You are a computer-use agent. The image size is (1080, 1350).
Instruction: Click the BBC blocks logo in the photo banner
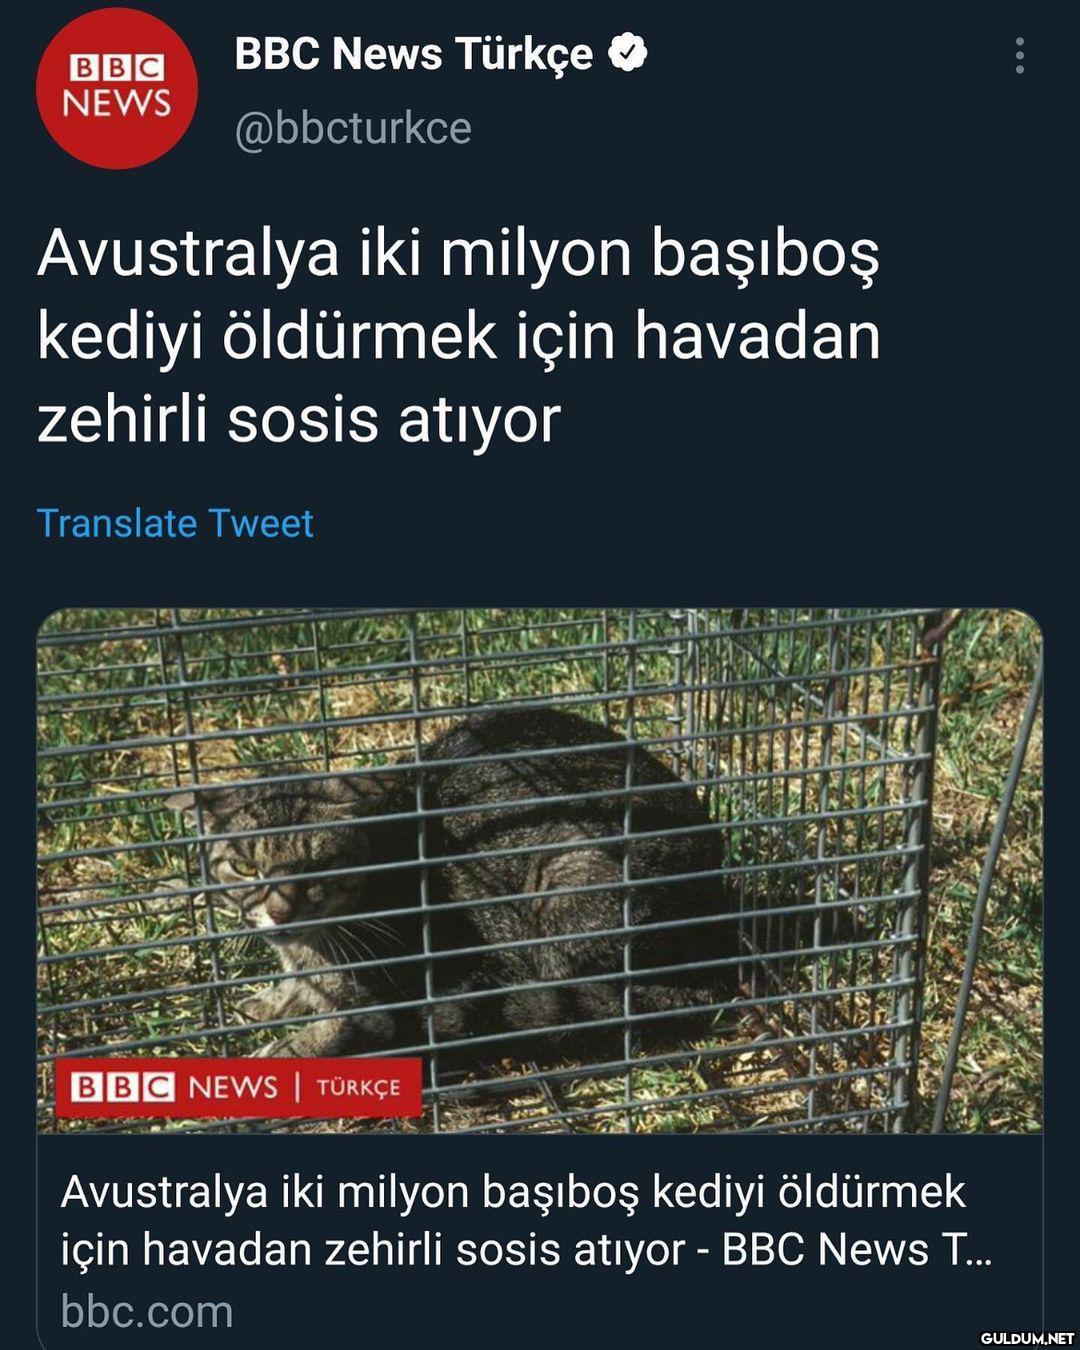coord(122,1087)
